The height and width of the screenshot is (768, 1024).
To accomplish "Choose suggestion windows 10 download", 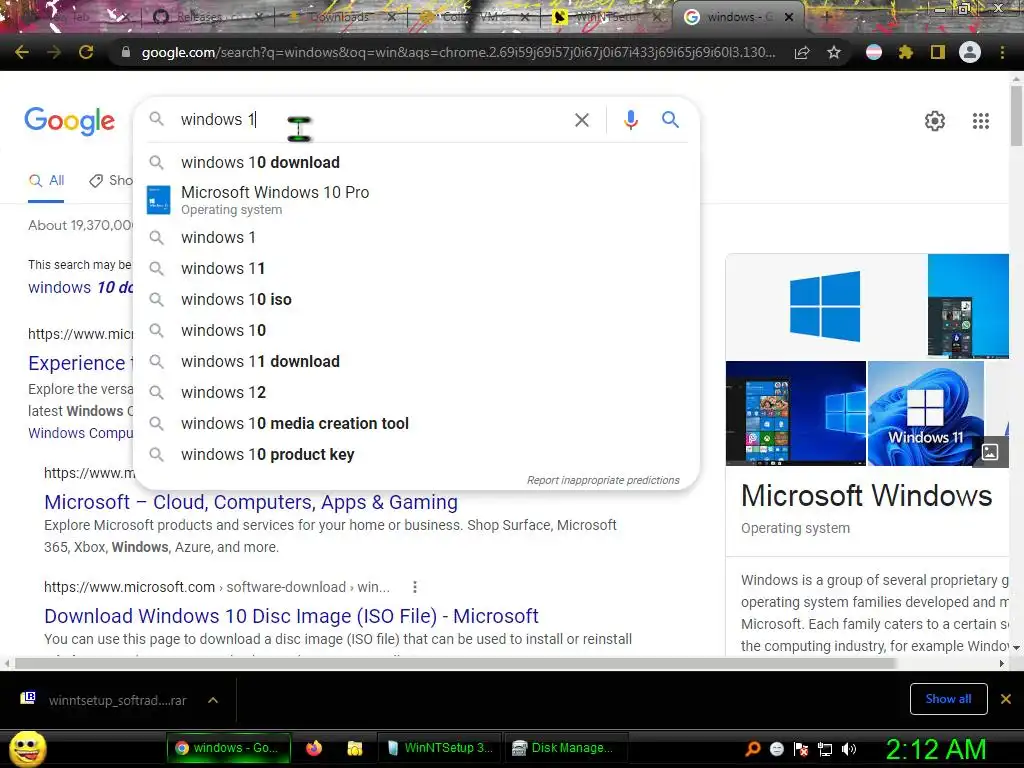I will (416, 162).
